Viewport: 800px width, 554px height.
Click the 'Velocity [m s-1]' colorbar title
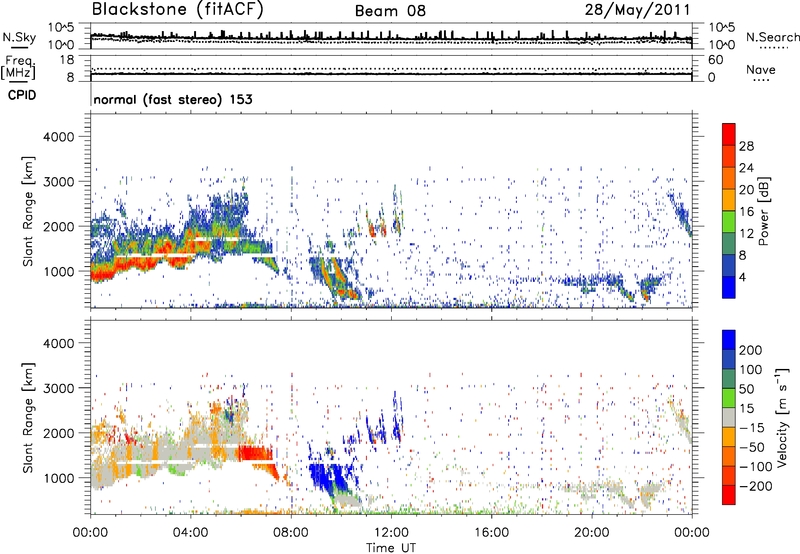coord(781,417)
